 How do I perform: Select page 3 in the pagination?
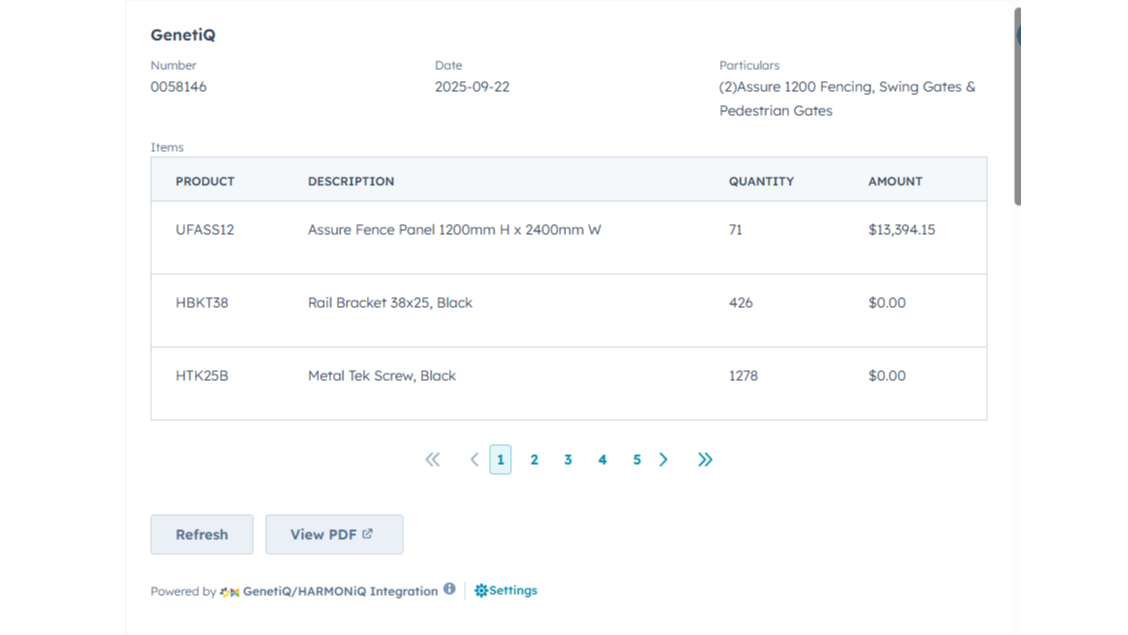568,459
